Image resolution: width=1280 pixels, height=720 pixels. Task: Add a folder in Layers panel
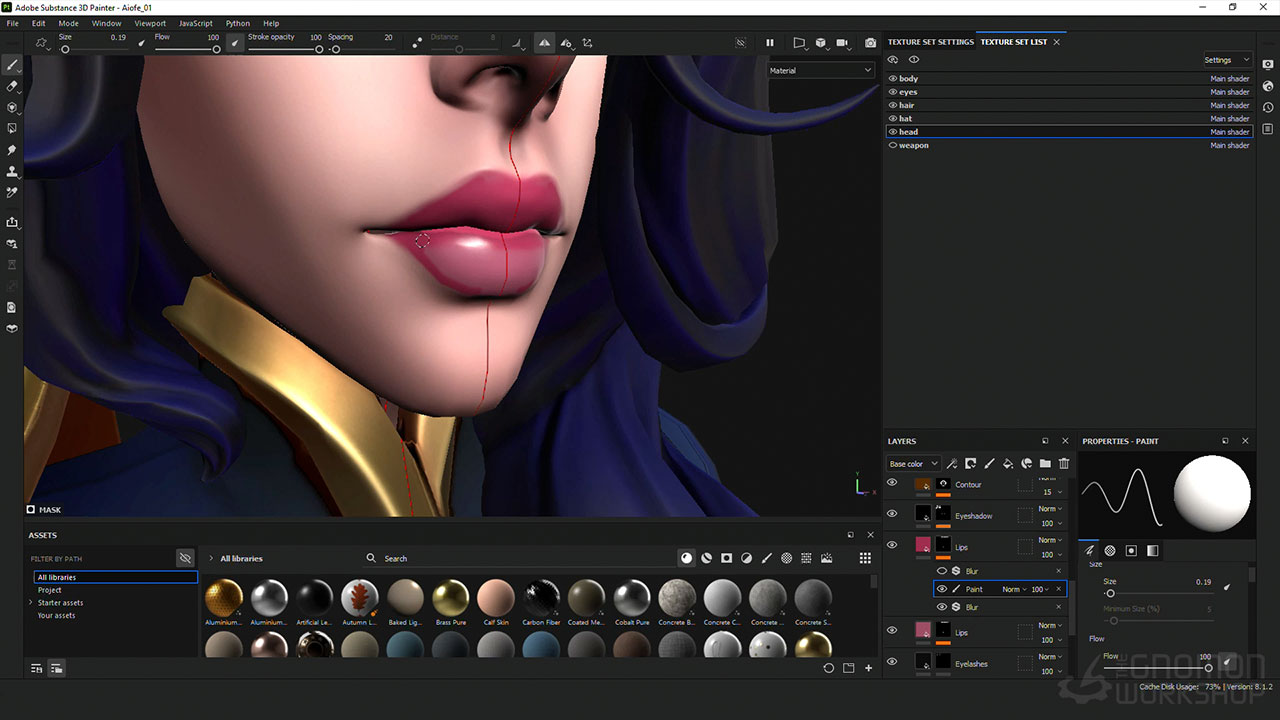(1045, 463)
